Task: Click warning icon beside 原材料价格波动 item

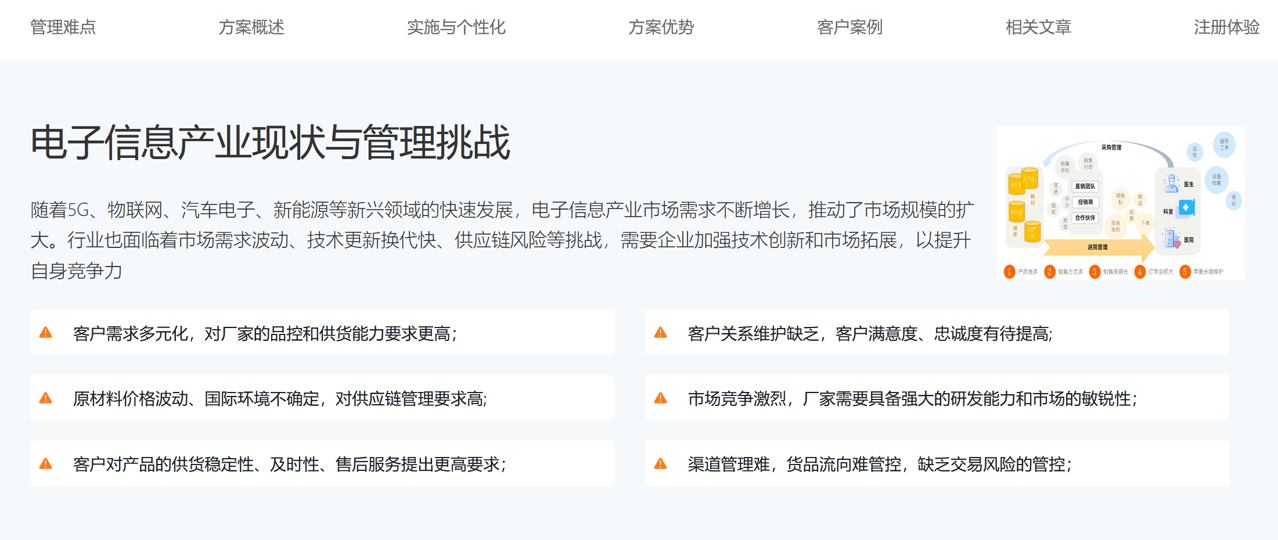Action: (46, 398)
